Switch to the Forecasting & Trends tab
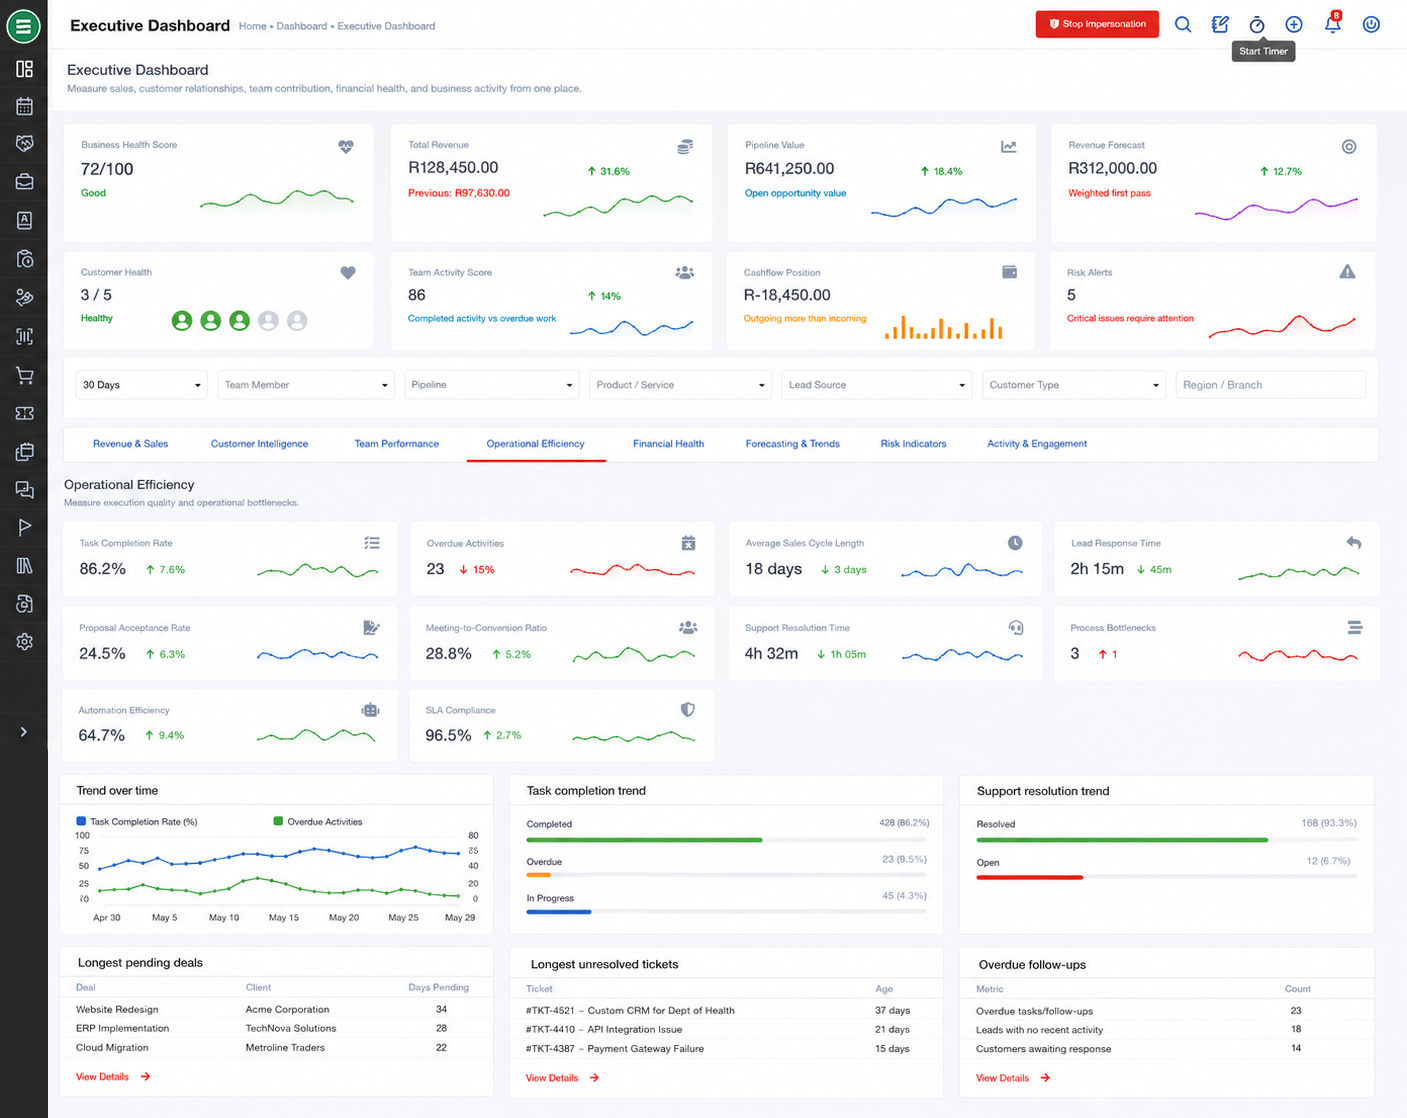Image resolution: width=1407 pixels, height=1118 pixels. click(792, 444)
